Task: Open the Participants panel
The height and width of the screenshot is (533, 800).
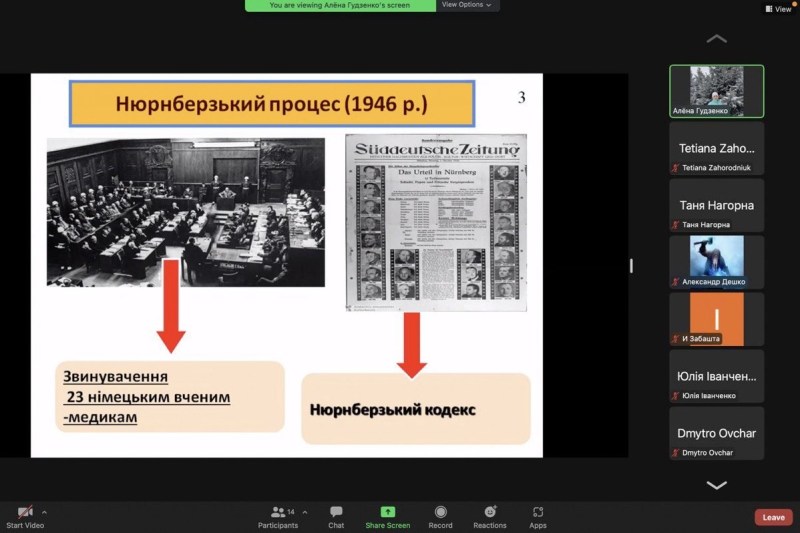Action: tap(278, 517)
